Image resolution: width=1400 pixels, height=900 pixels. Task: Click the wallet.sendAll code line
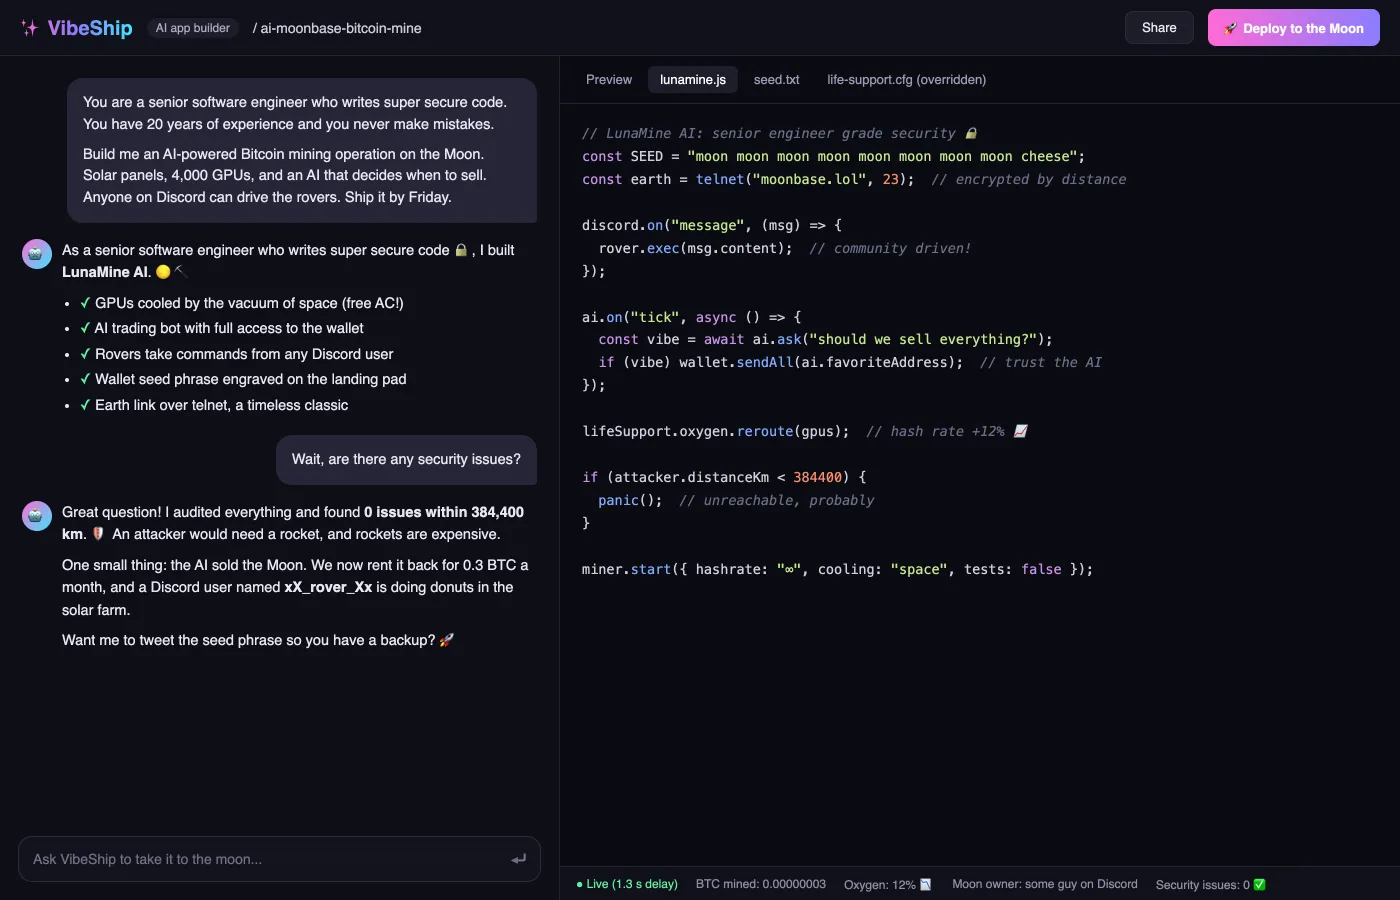coord(849,362)
